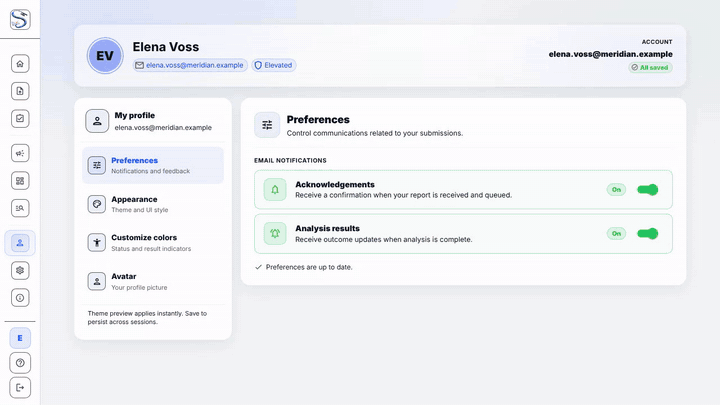The height and width of the screenshot is (405, 720).
Task: Open the settings gear sidebar icon
Action: pos(20,270)
